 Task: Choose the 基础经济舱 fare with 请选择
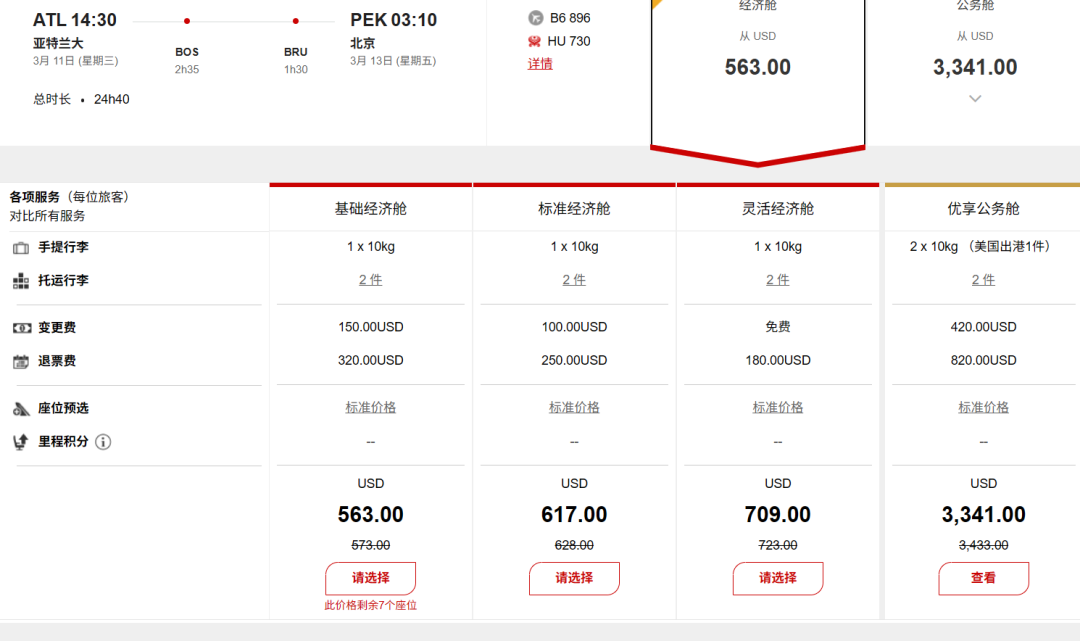[x=370, y=578]
